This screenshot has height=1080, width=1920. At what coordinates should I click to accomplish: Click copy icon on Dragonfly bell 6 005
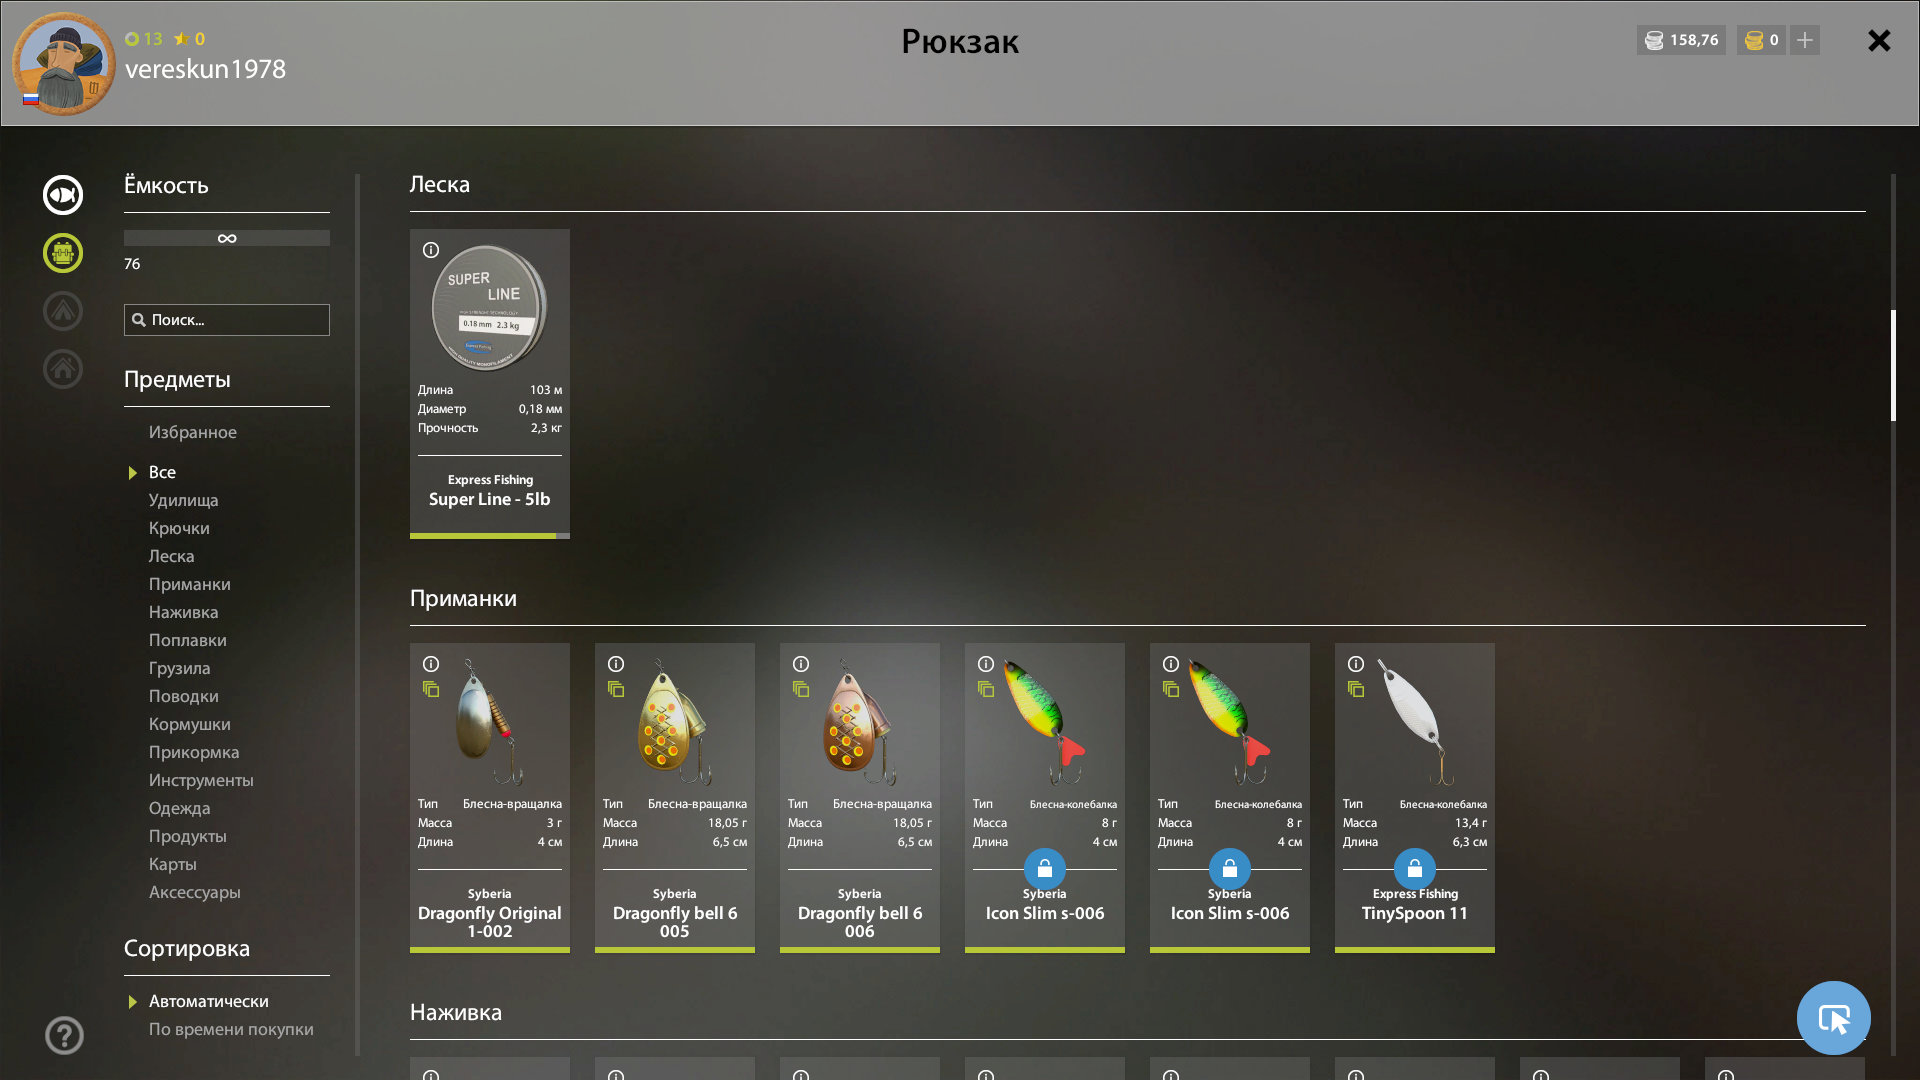(x=616, y=689)
